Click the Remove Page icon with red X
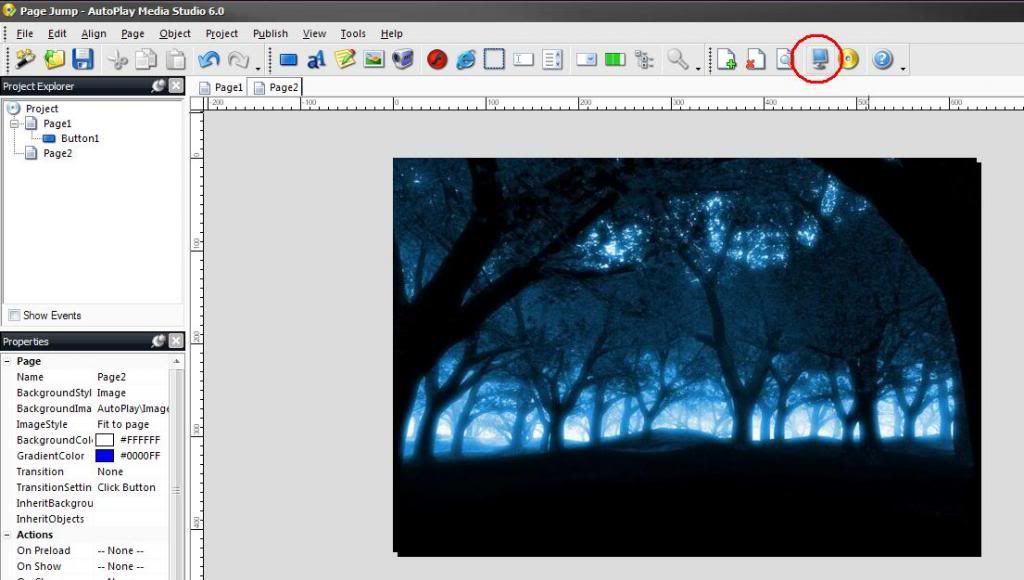1024x580 pixels. click(756, 60)
